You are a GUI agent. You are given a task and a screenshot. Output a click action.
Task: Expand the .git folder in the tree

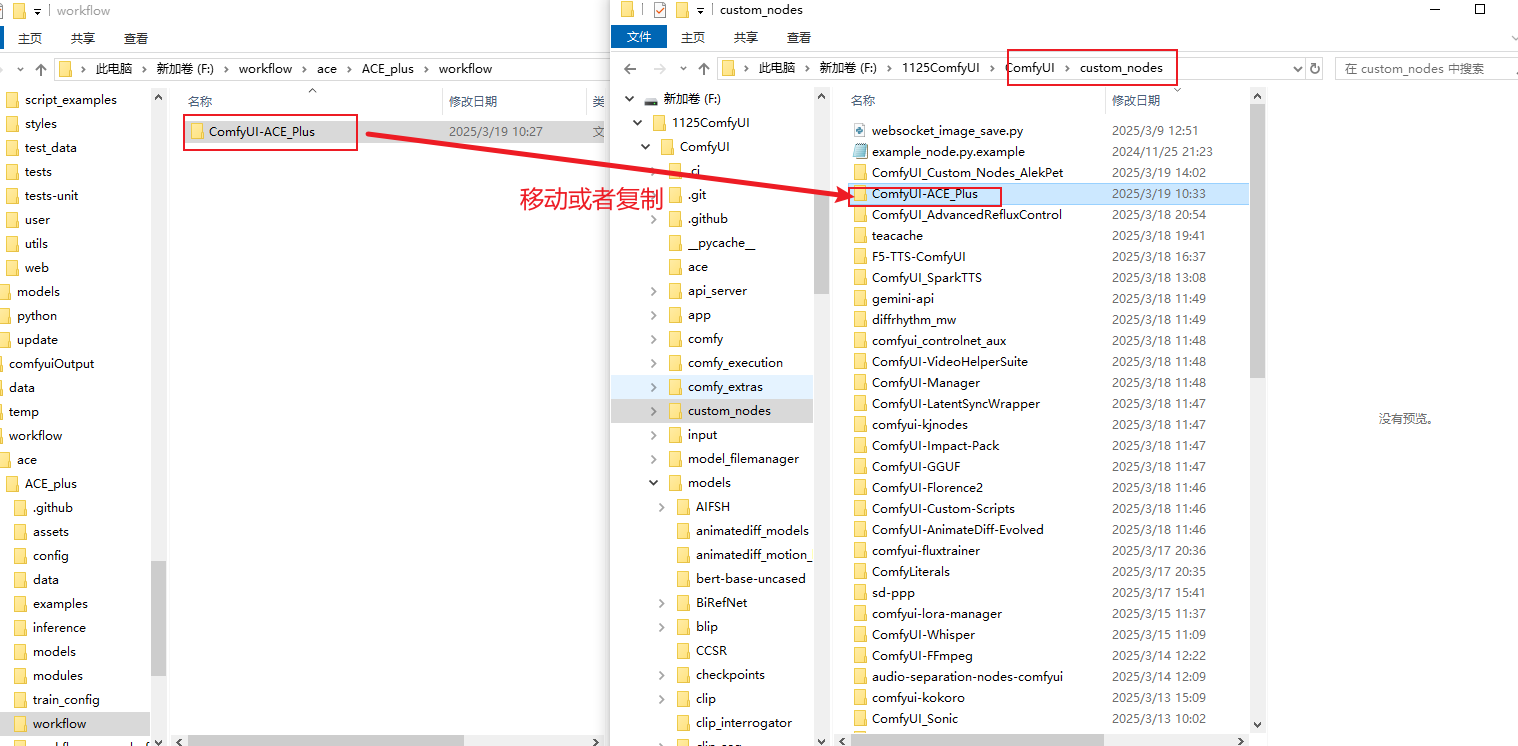tap(654, 195)
